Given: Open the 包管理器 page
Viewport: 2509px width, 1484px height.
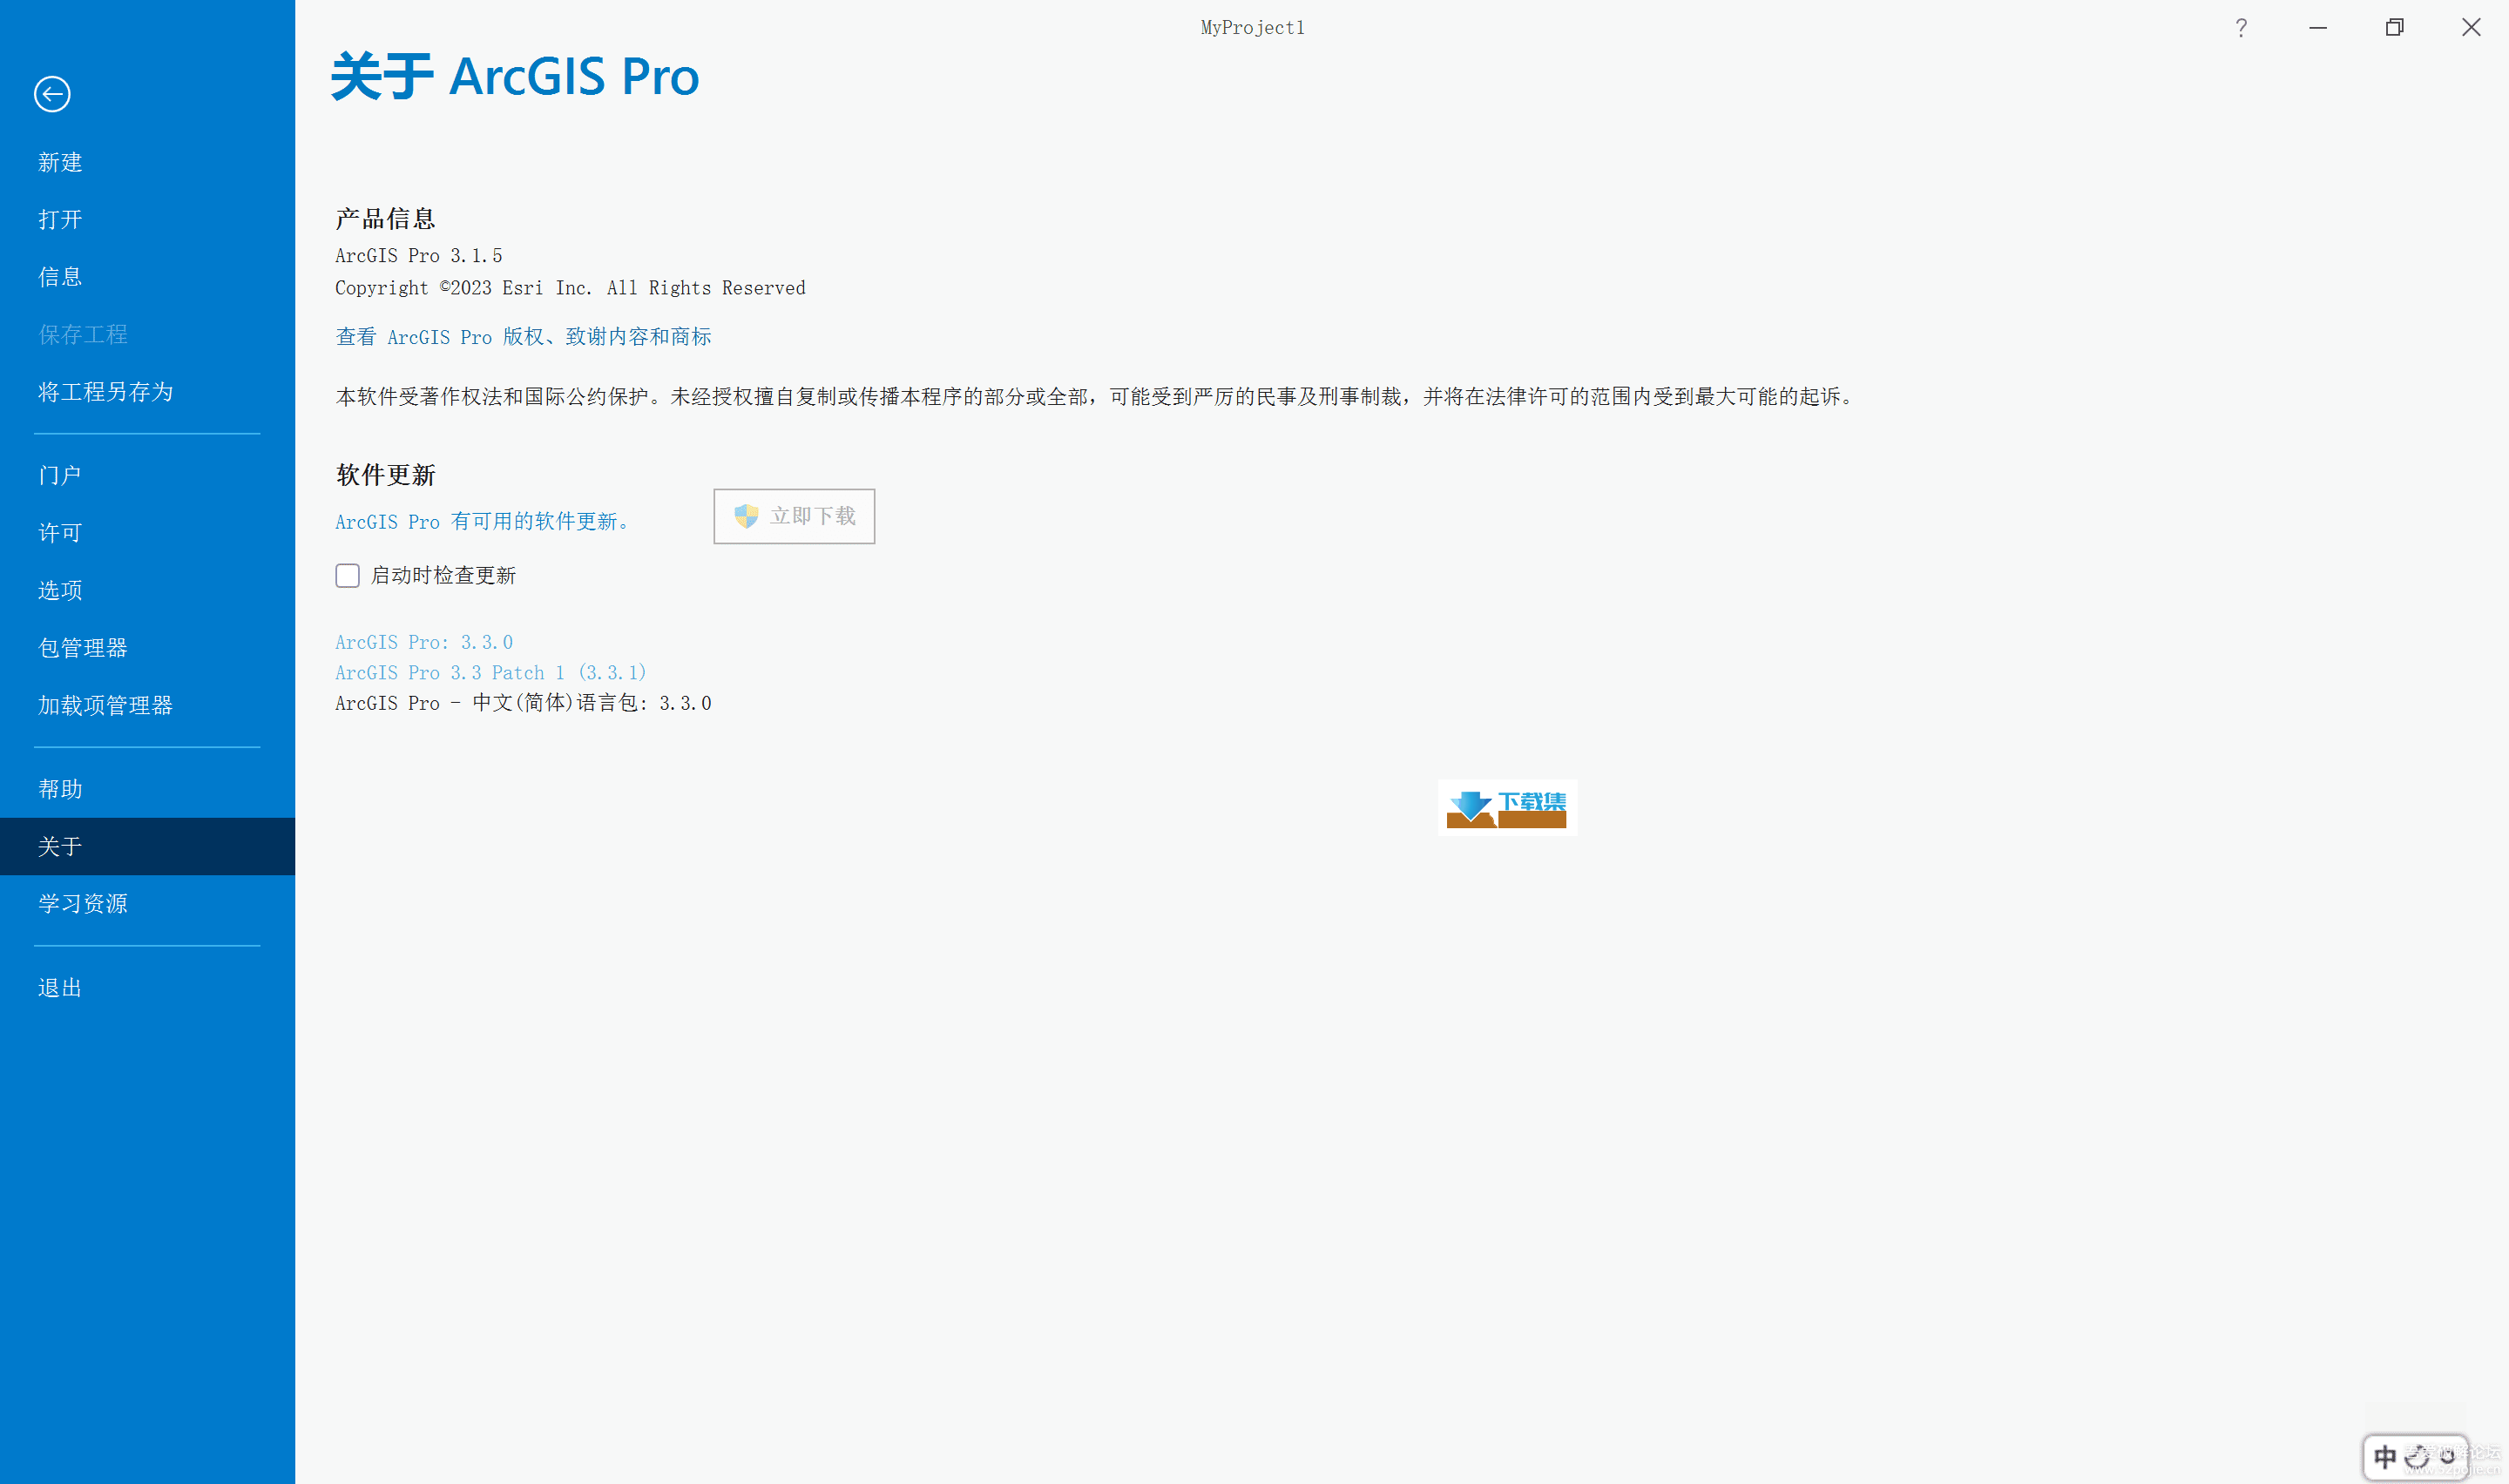Looking at the screenshot, I should pos(147,648).
